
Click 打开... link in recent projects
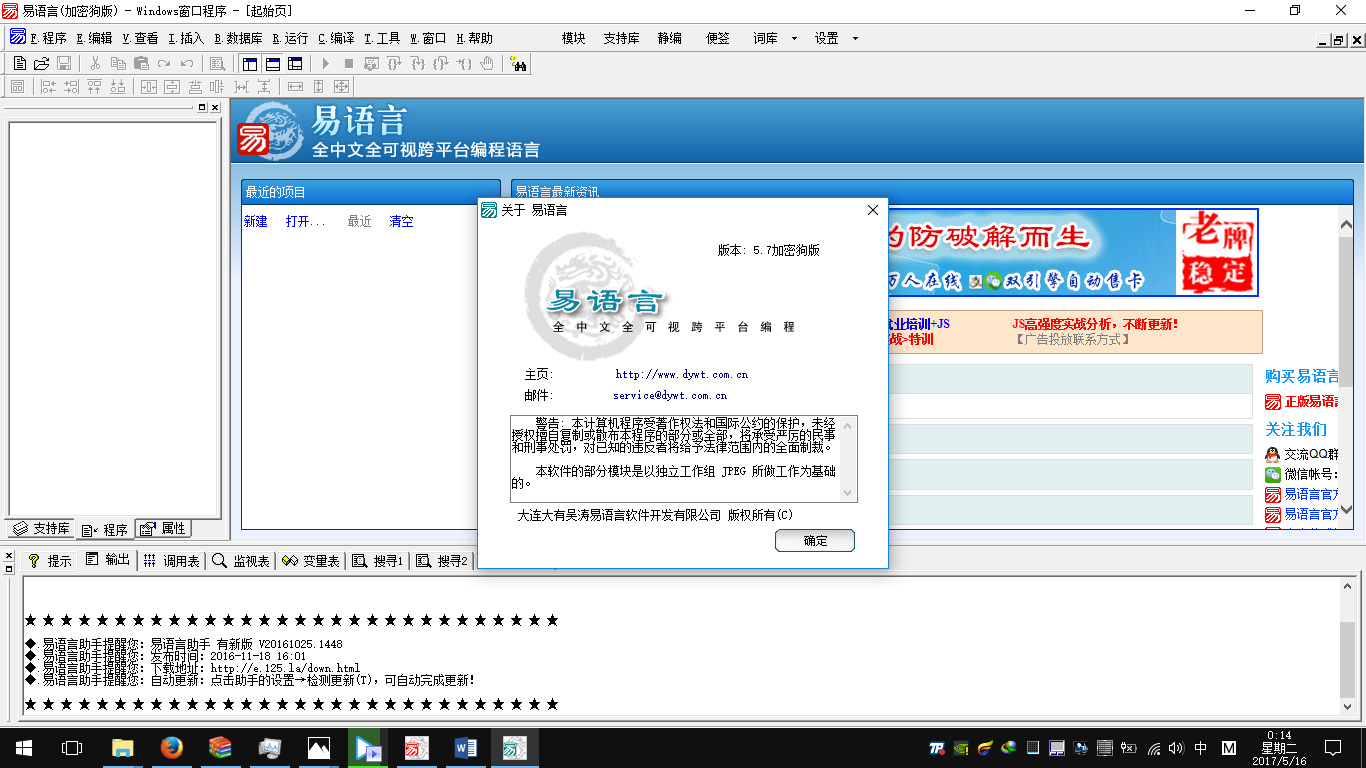[x=305, y=222]
